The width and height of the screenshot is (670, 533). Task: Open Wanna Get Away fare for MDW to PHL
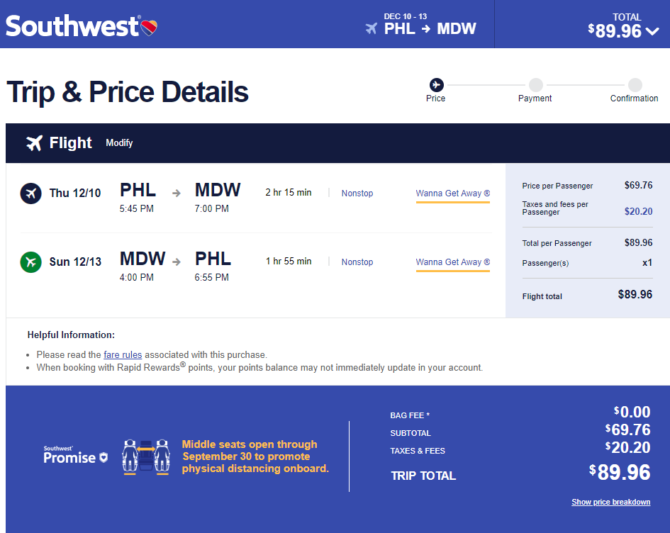coord(453,262)
